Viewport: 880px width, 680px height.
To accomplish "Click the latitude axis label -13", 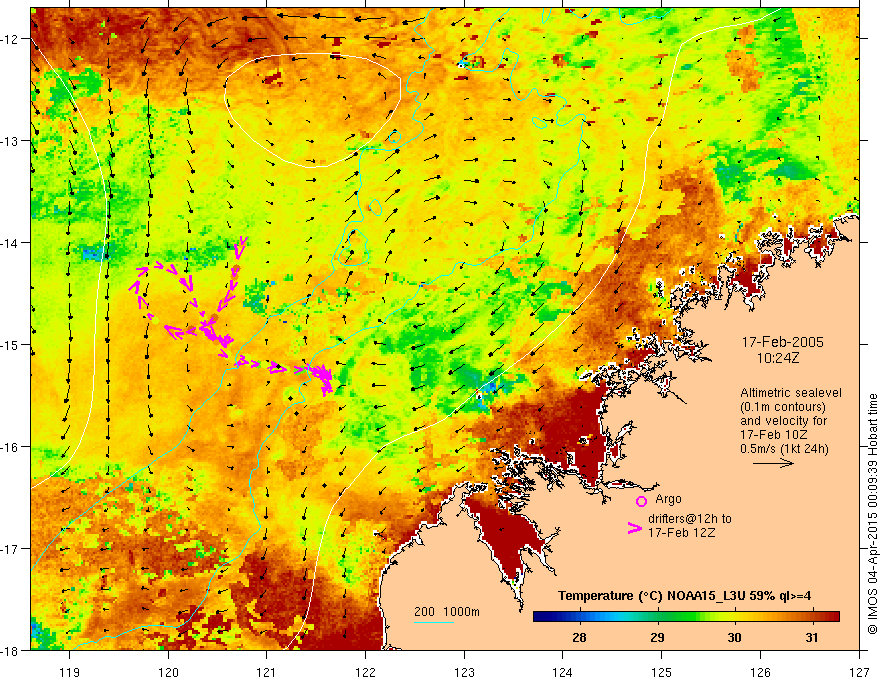I will coord(10,141).
